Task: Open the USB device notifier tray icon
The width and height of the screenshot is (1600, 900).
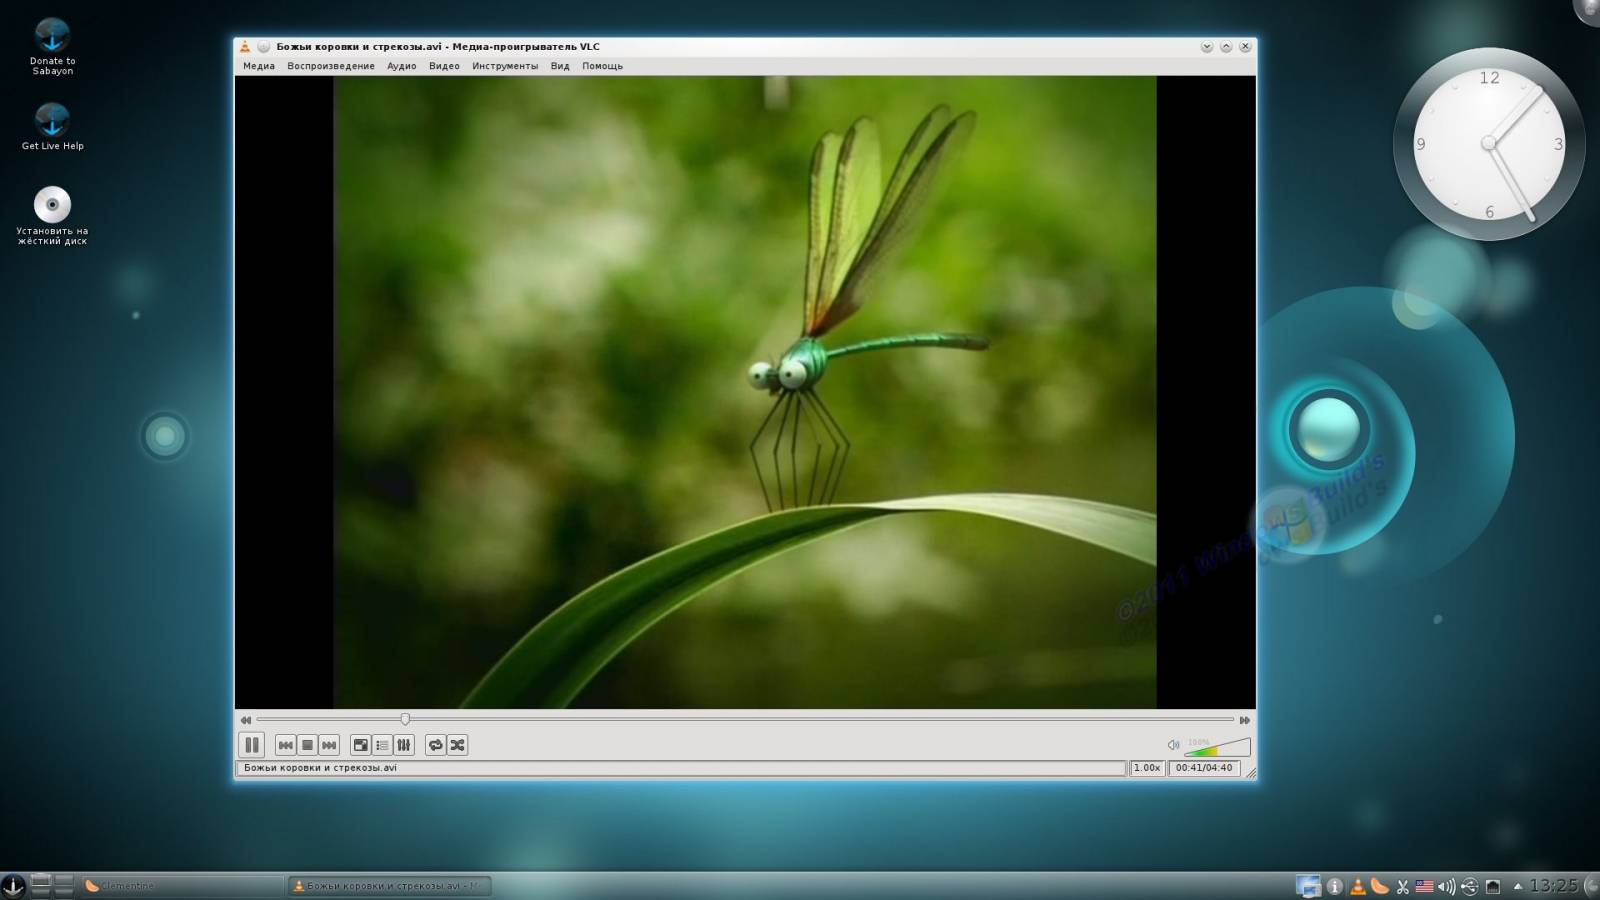Action: pos(1470,886)
